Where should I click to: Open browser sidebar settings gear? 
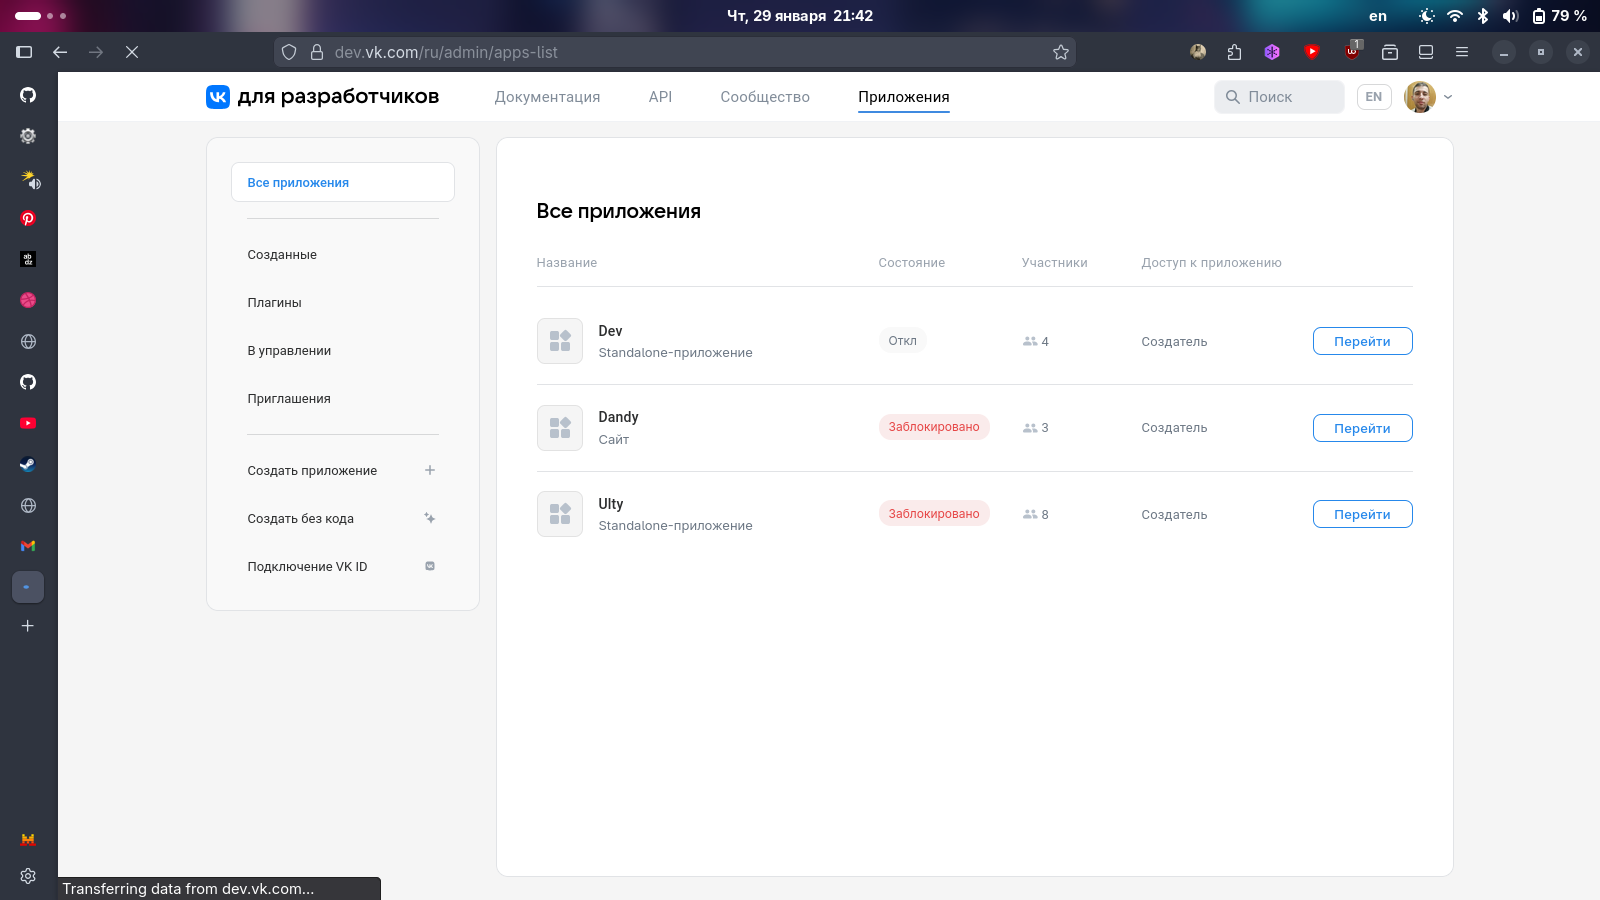pos(28,875)
